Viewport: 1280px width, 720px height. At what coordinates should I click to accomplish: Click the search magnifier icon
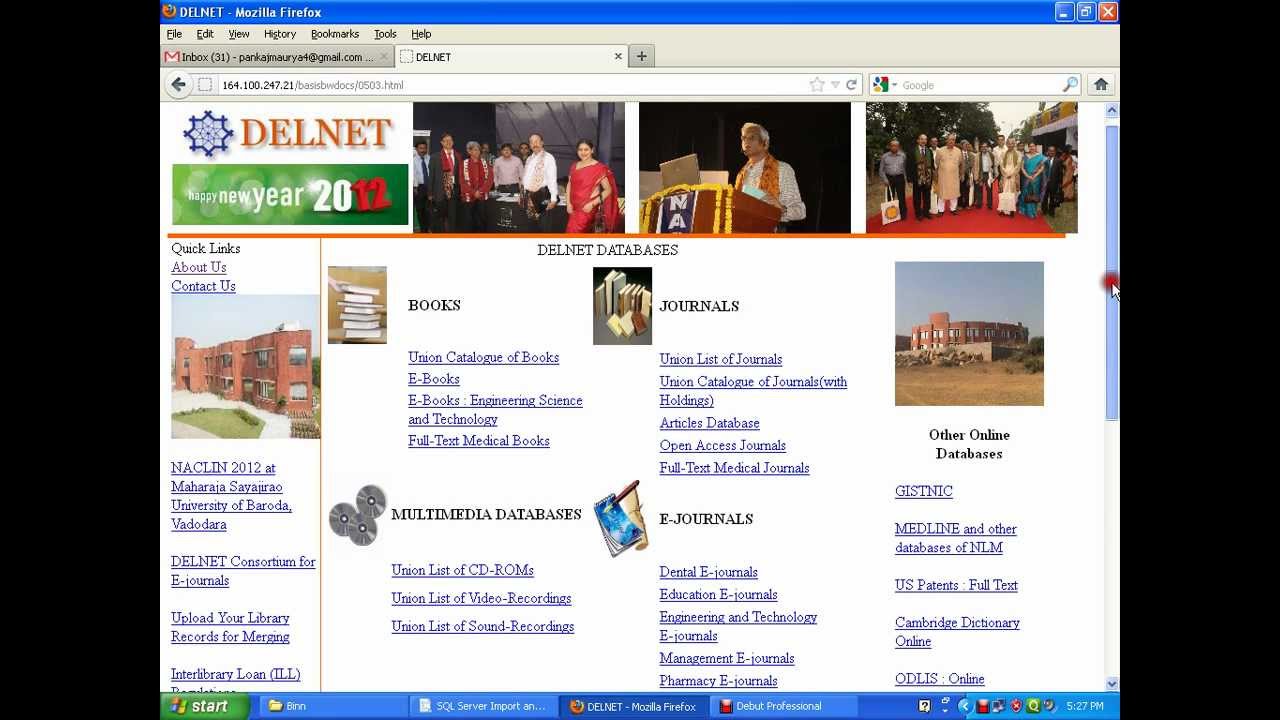coord(1070,85)
